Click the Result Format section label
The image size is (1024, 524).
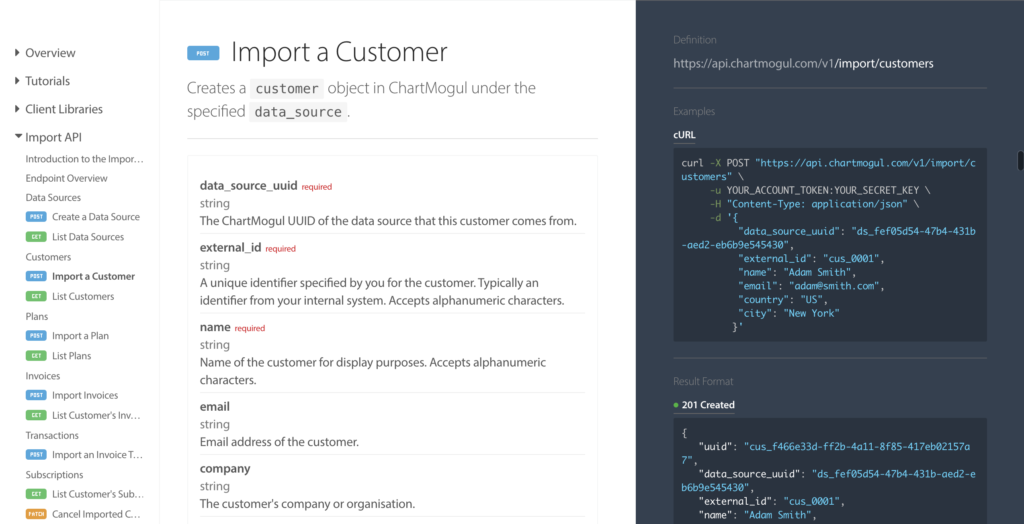[x=703, y=381]
